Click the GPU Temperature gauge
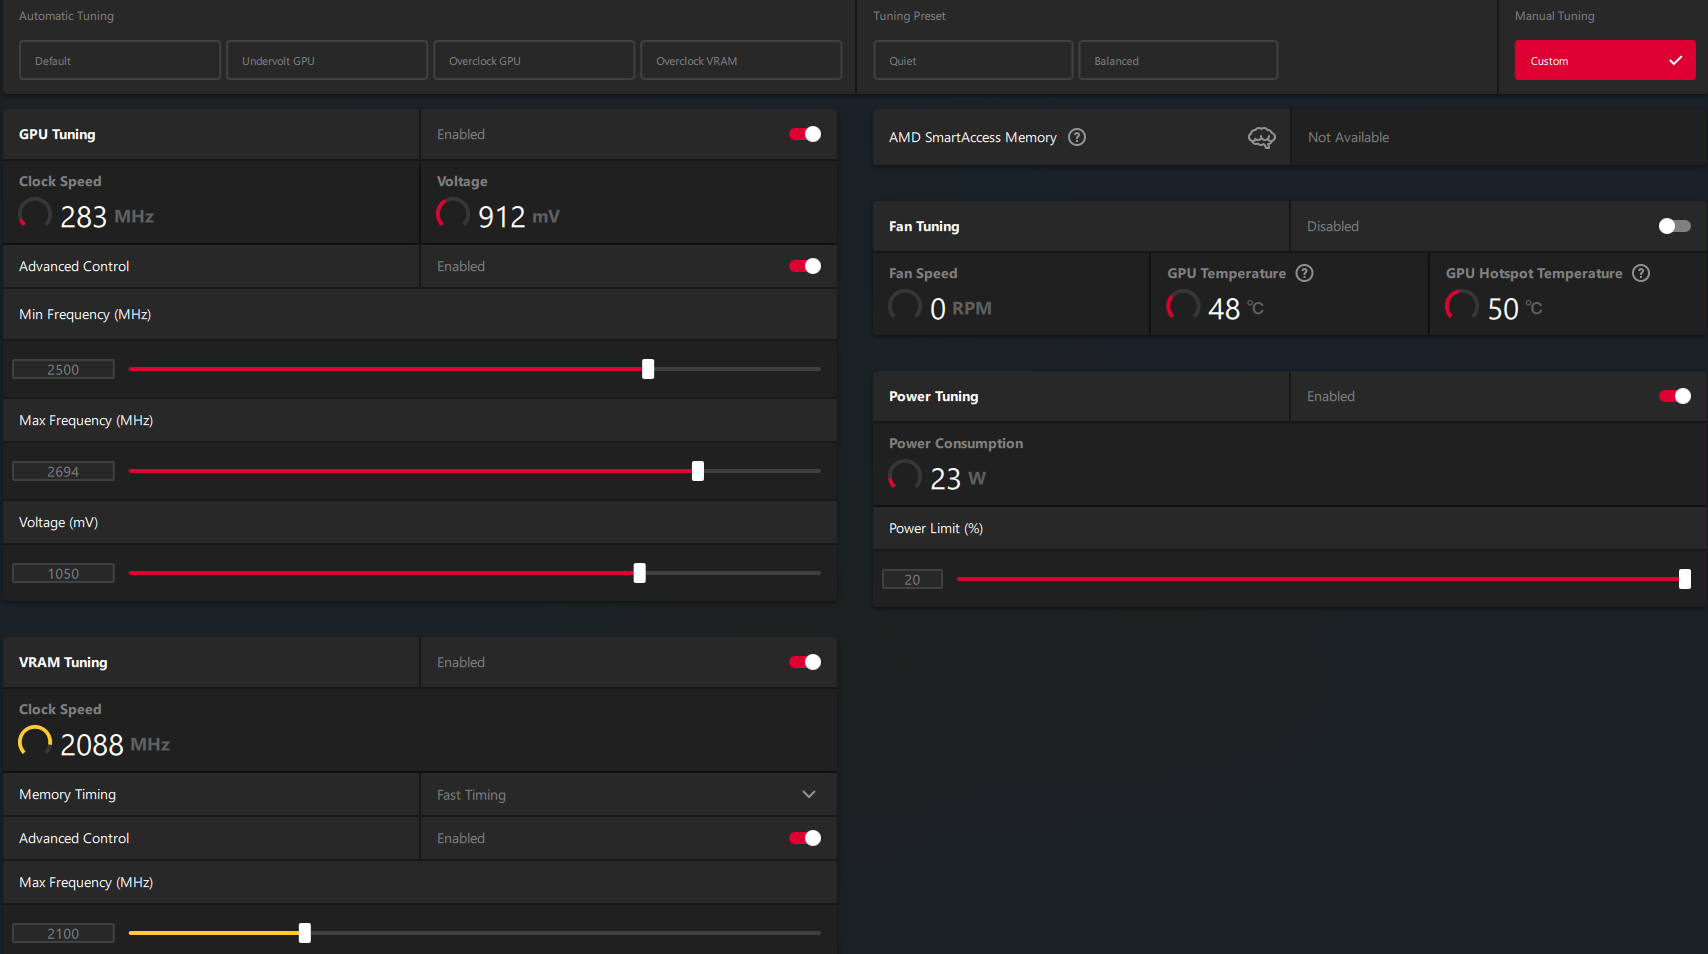This screenshot has height=954, width=1708. (x=1183, y=306)
